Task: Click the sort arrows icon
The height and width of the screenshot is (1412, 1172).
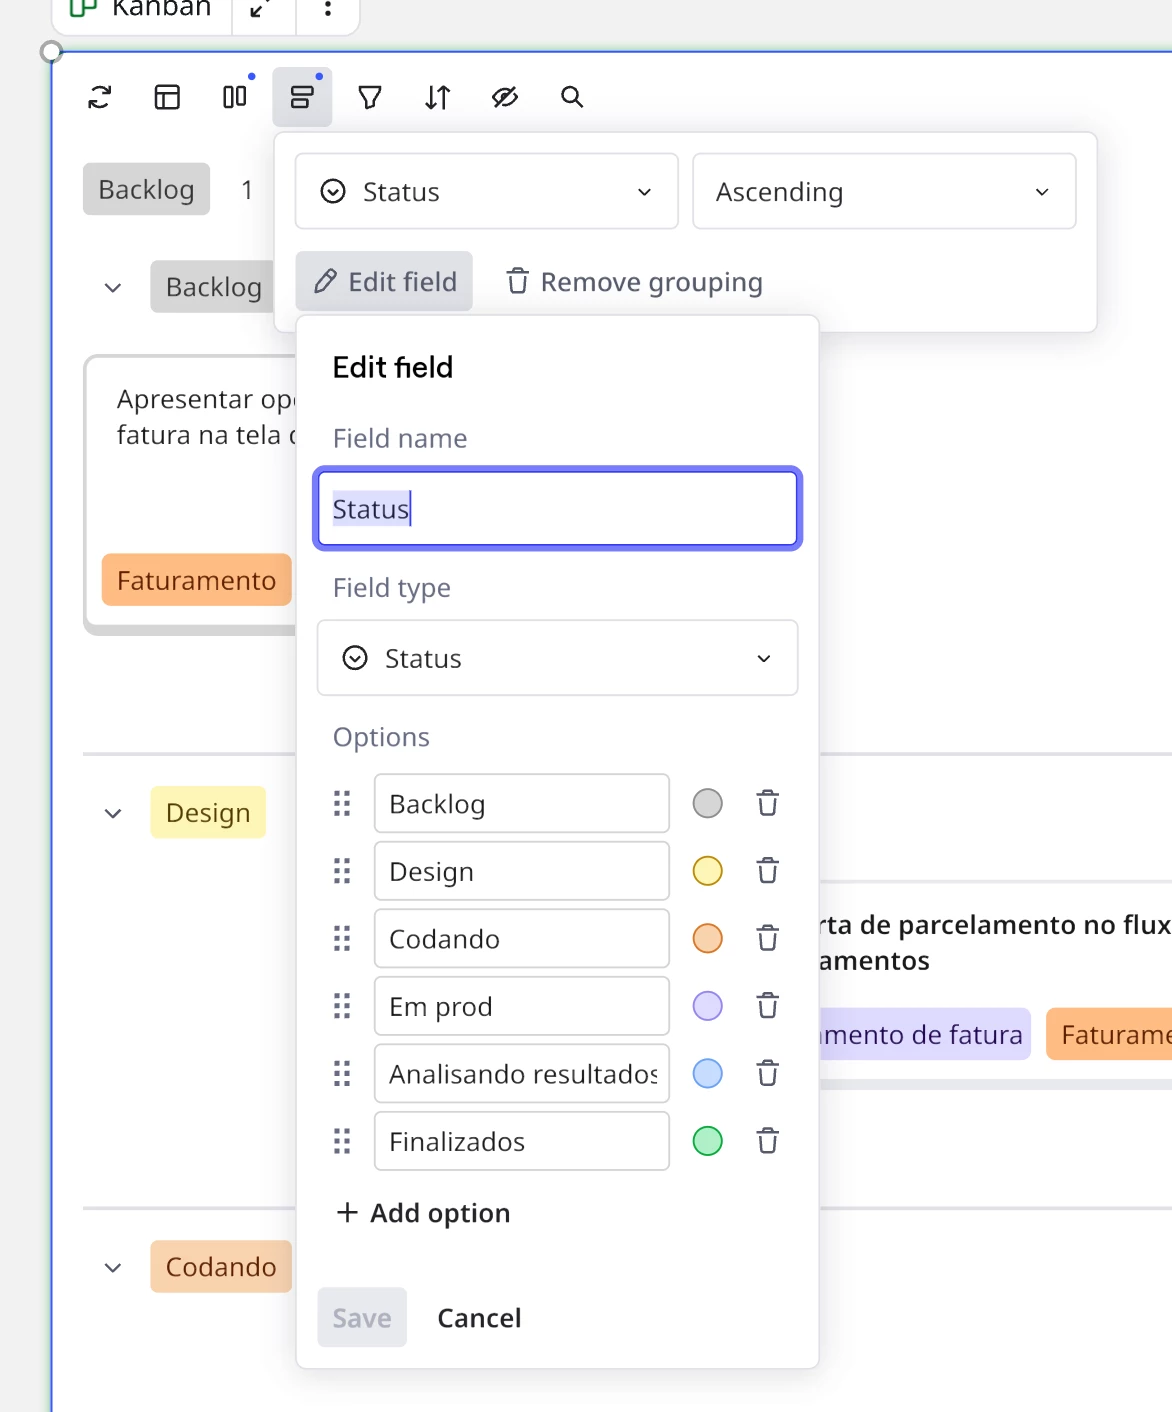Action: pyautogui.click(x=438, y=97)
